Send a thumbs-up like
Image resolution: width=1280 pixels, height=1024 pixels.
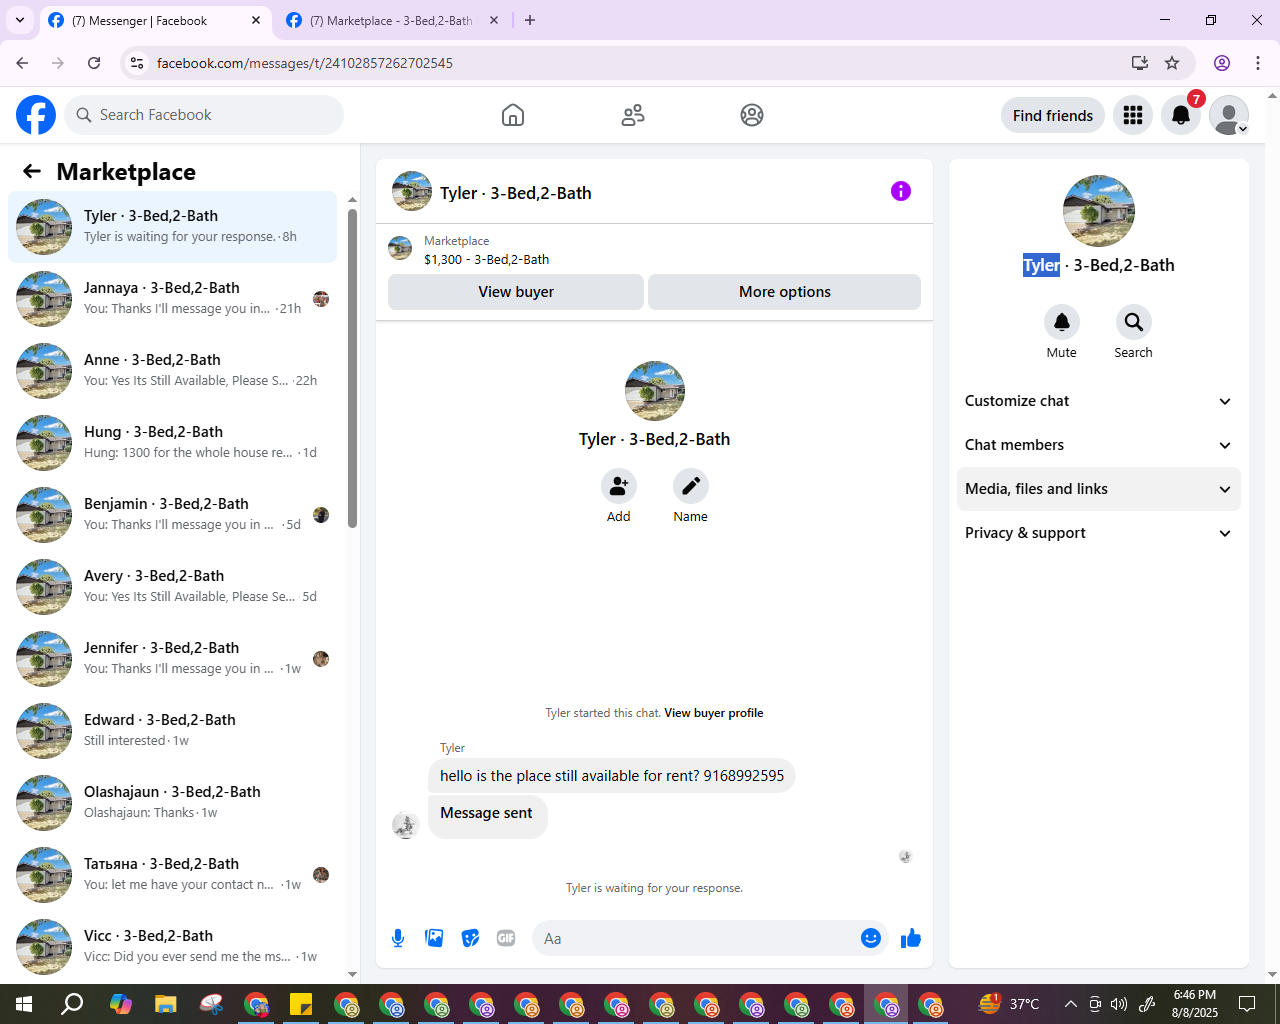coord(911,938)
